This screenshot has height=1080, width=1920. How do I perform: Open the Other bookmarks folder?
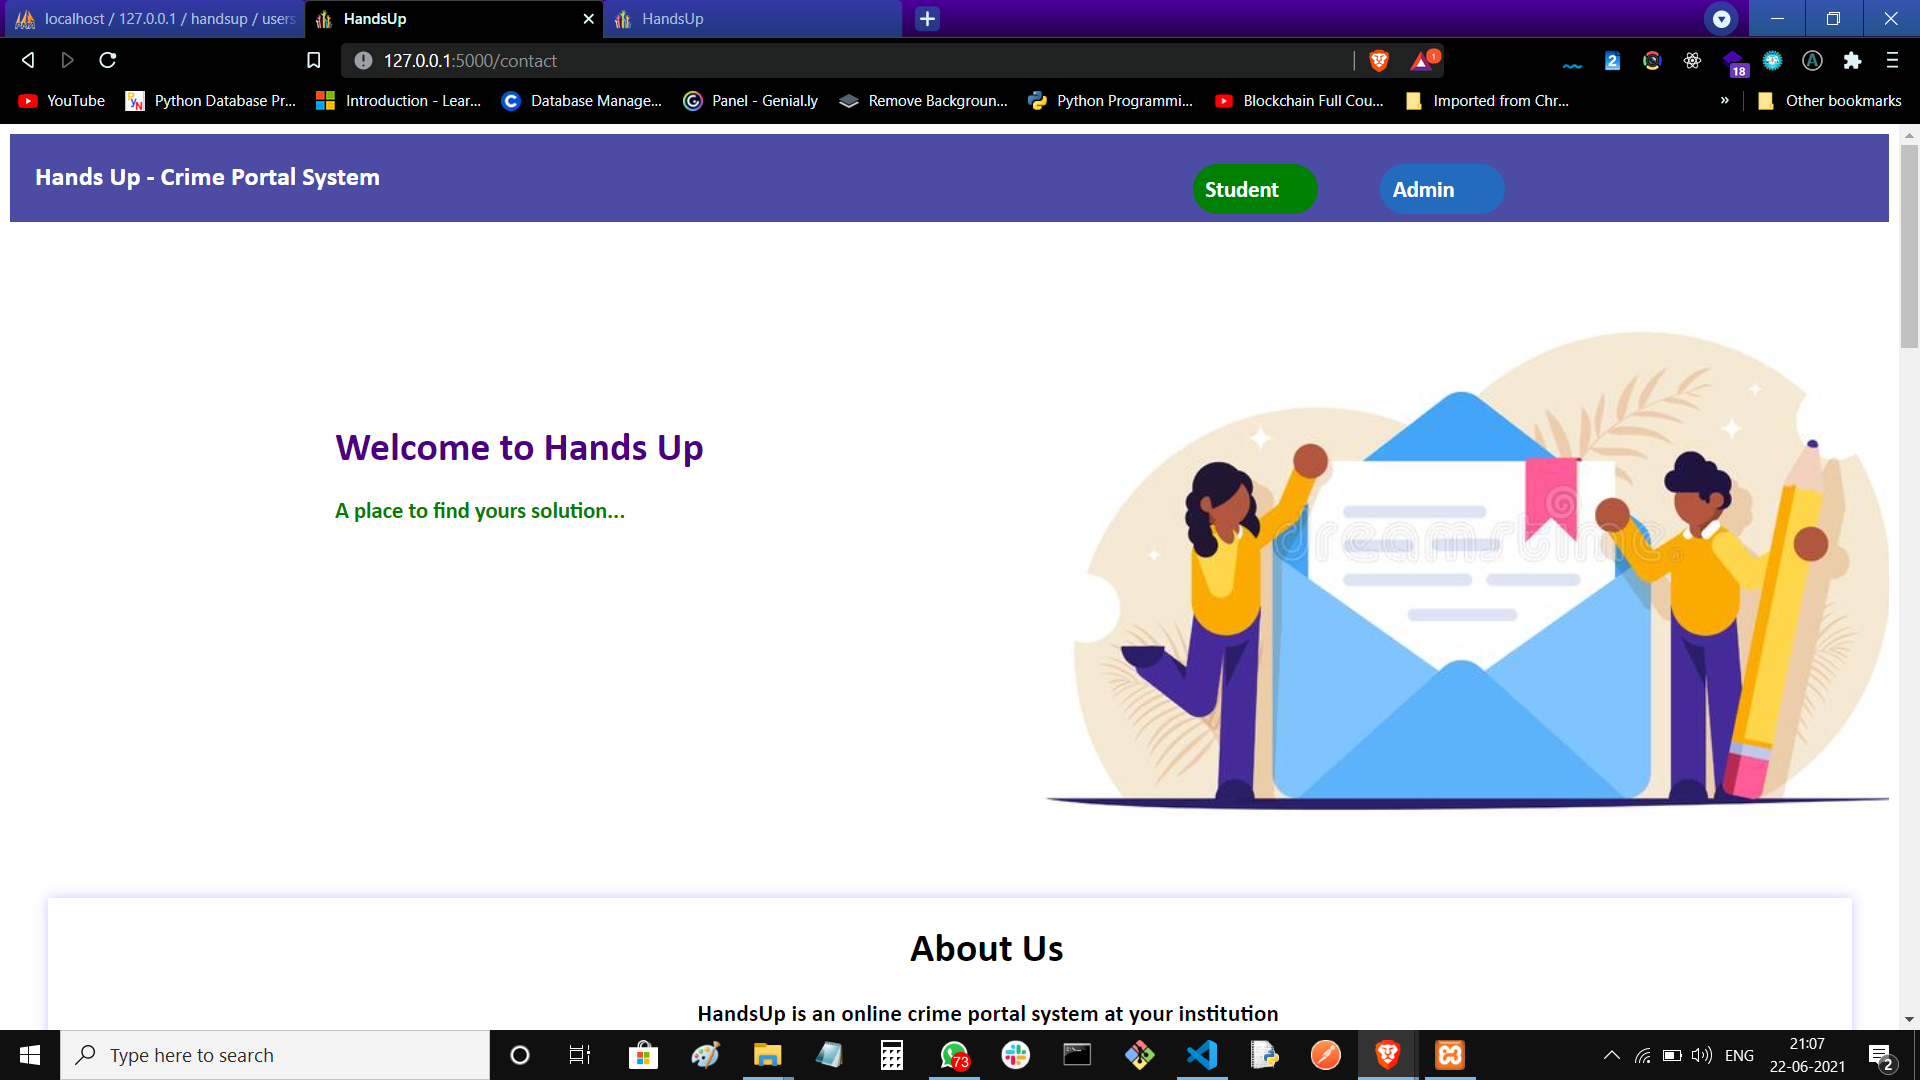(x=1830, y=101)
